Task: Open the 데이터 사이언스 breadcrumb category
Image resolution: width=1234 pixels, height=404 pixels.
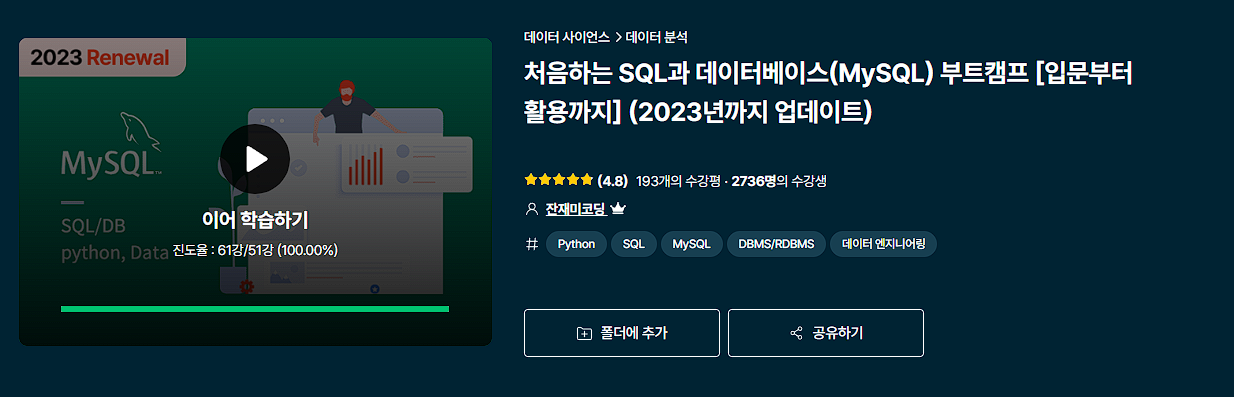Action: pos(567,38)
